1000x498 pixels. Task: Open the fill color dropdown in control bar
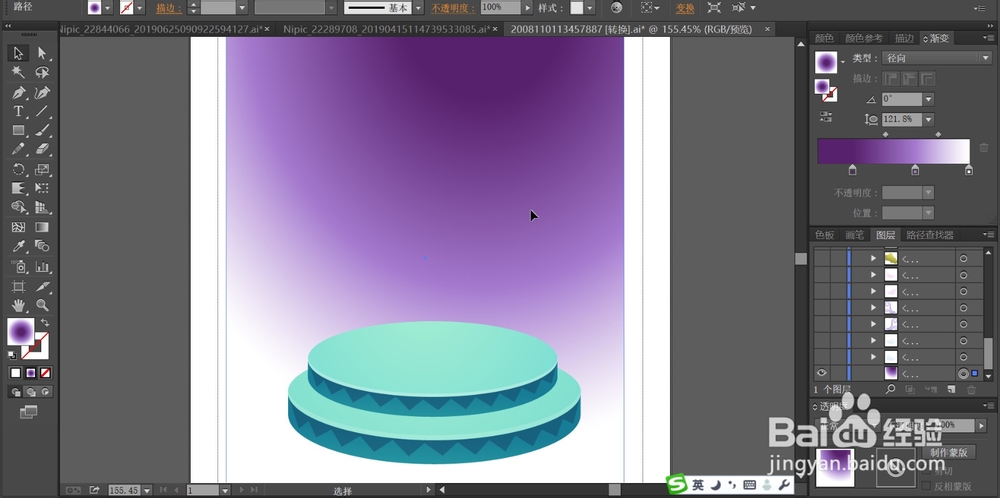(107, 8)
